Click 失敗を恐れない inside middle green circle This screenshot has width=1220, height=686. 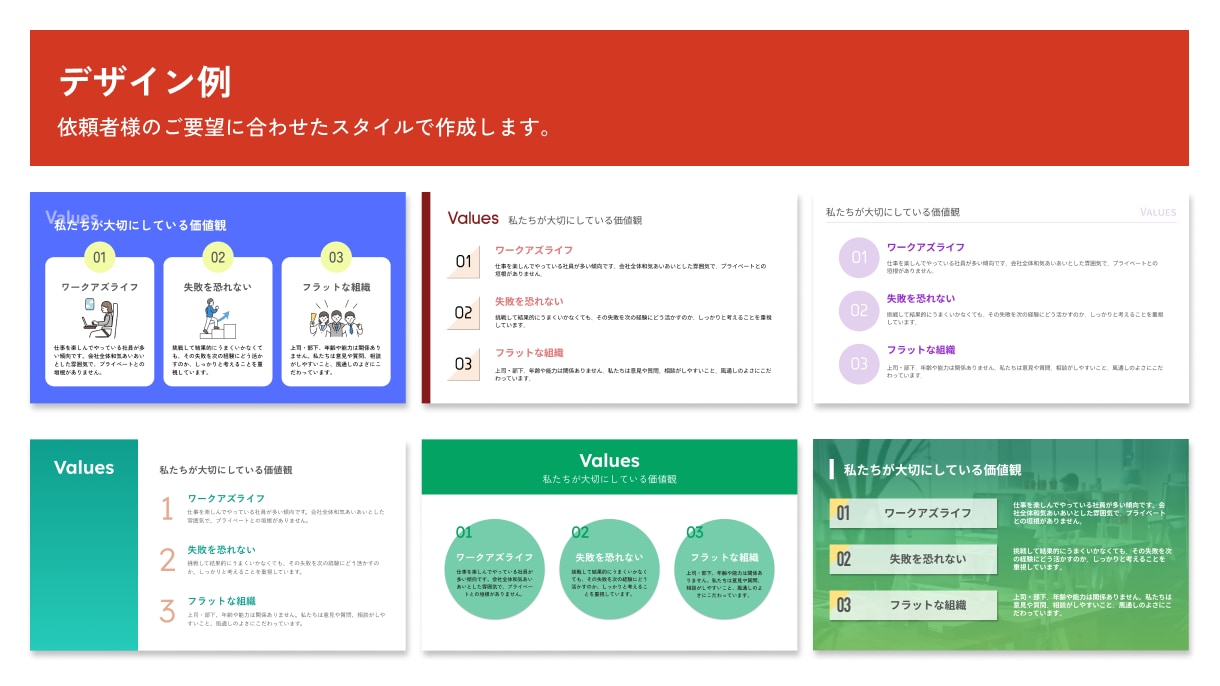click(x=609, y=557)
